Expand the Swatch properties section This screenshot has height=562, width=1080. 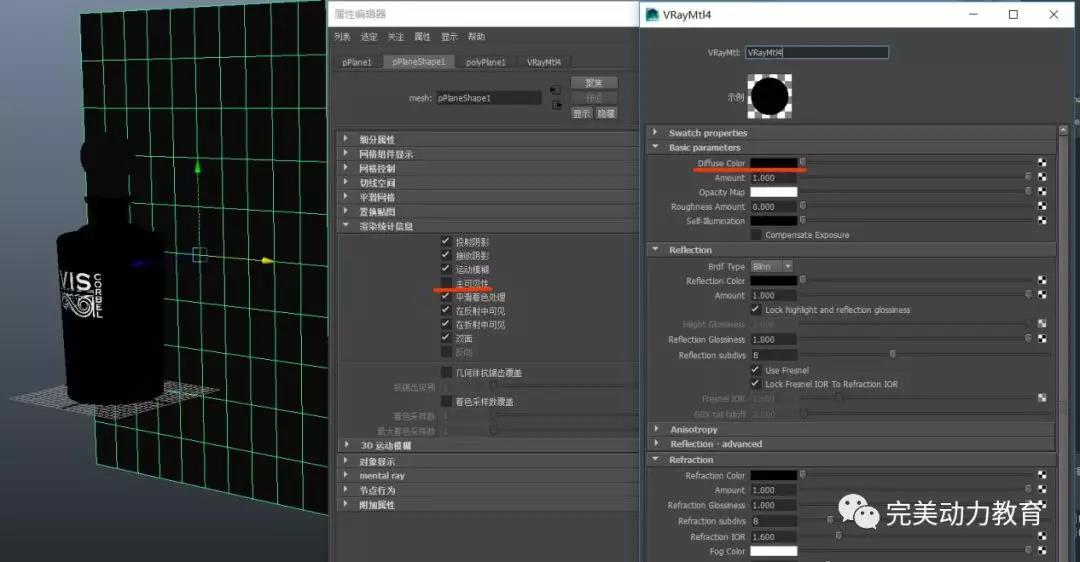[x=656, y=133]
